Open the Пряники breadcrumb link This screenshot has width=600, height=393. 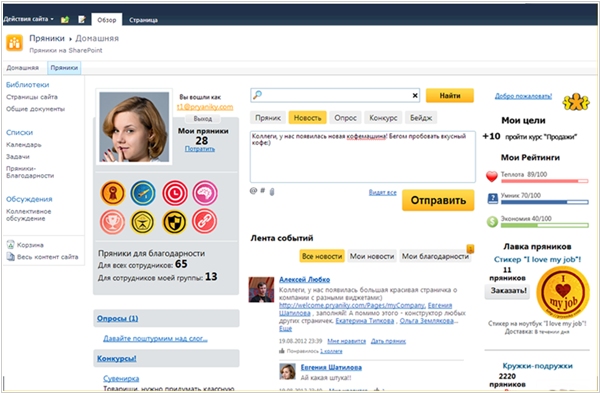pos(47,38)
